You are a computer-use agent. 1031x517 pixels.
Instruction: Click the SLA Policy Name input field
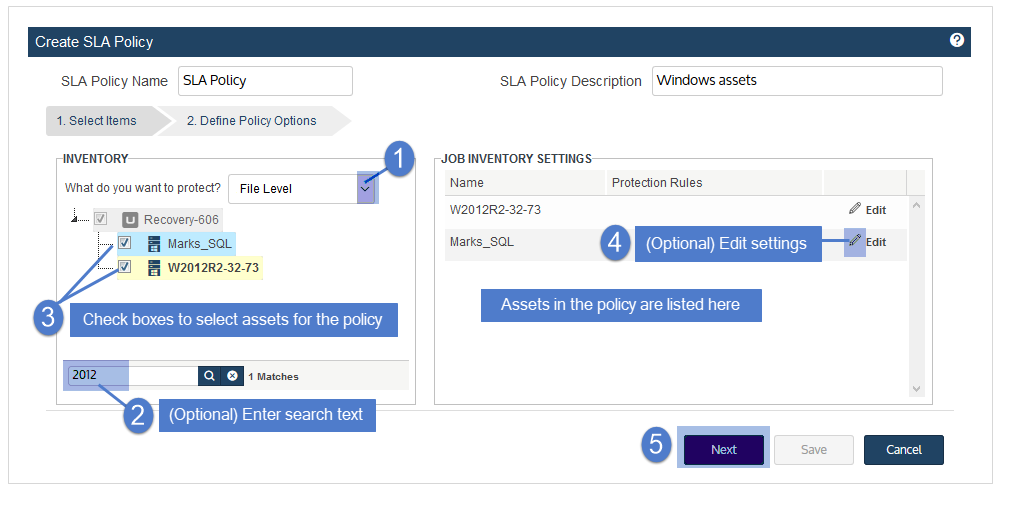coord(265,81)
